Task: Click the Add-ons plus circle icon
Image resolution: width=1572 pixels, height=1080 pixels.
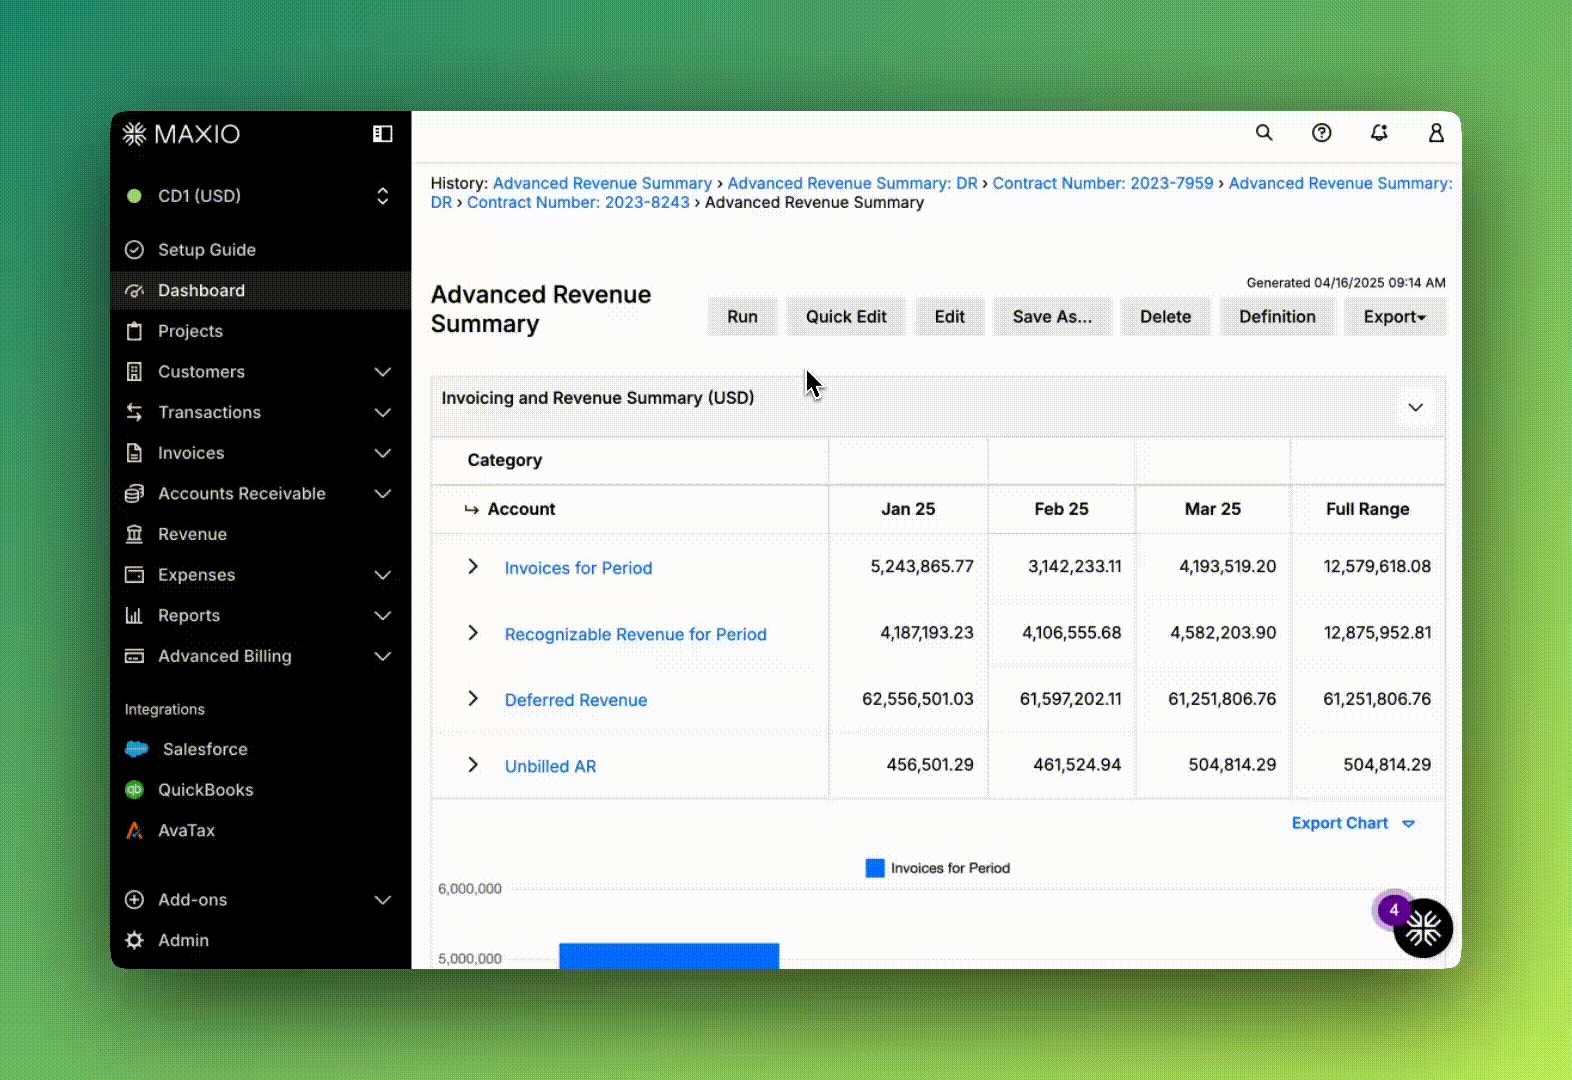Action: (134, 900)
